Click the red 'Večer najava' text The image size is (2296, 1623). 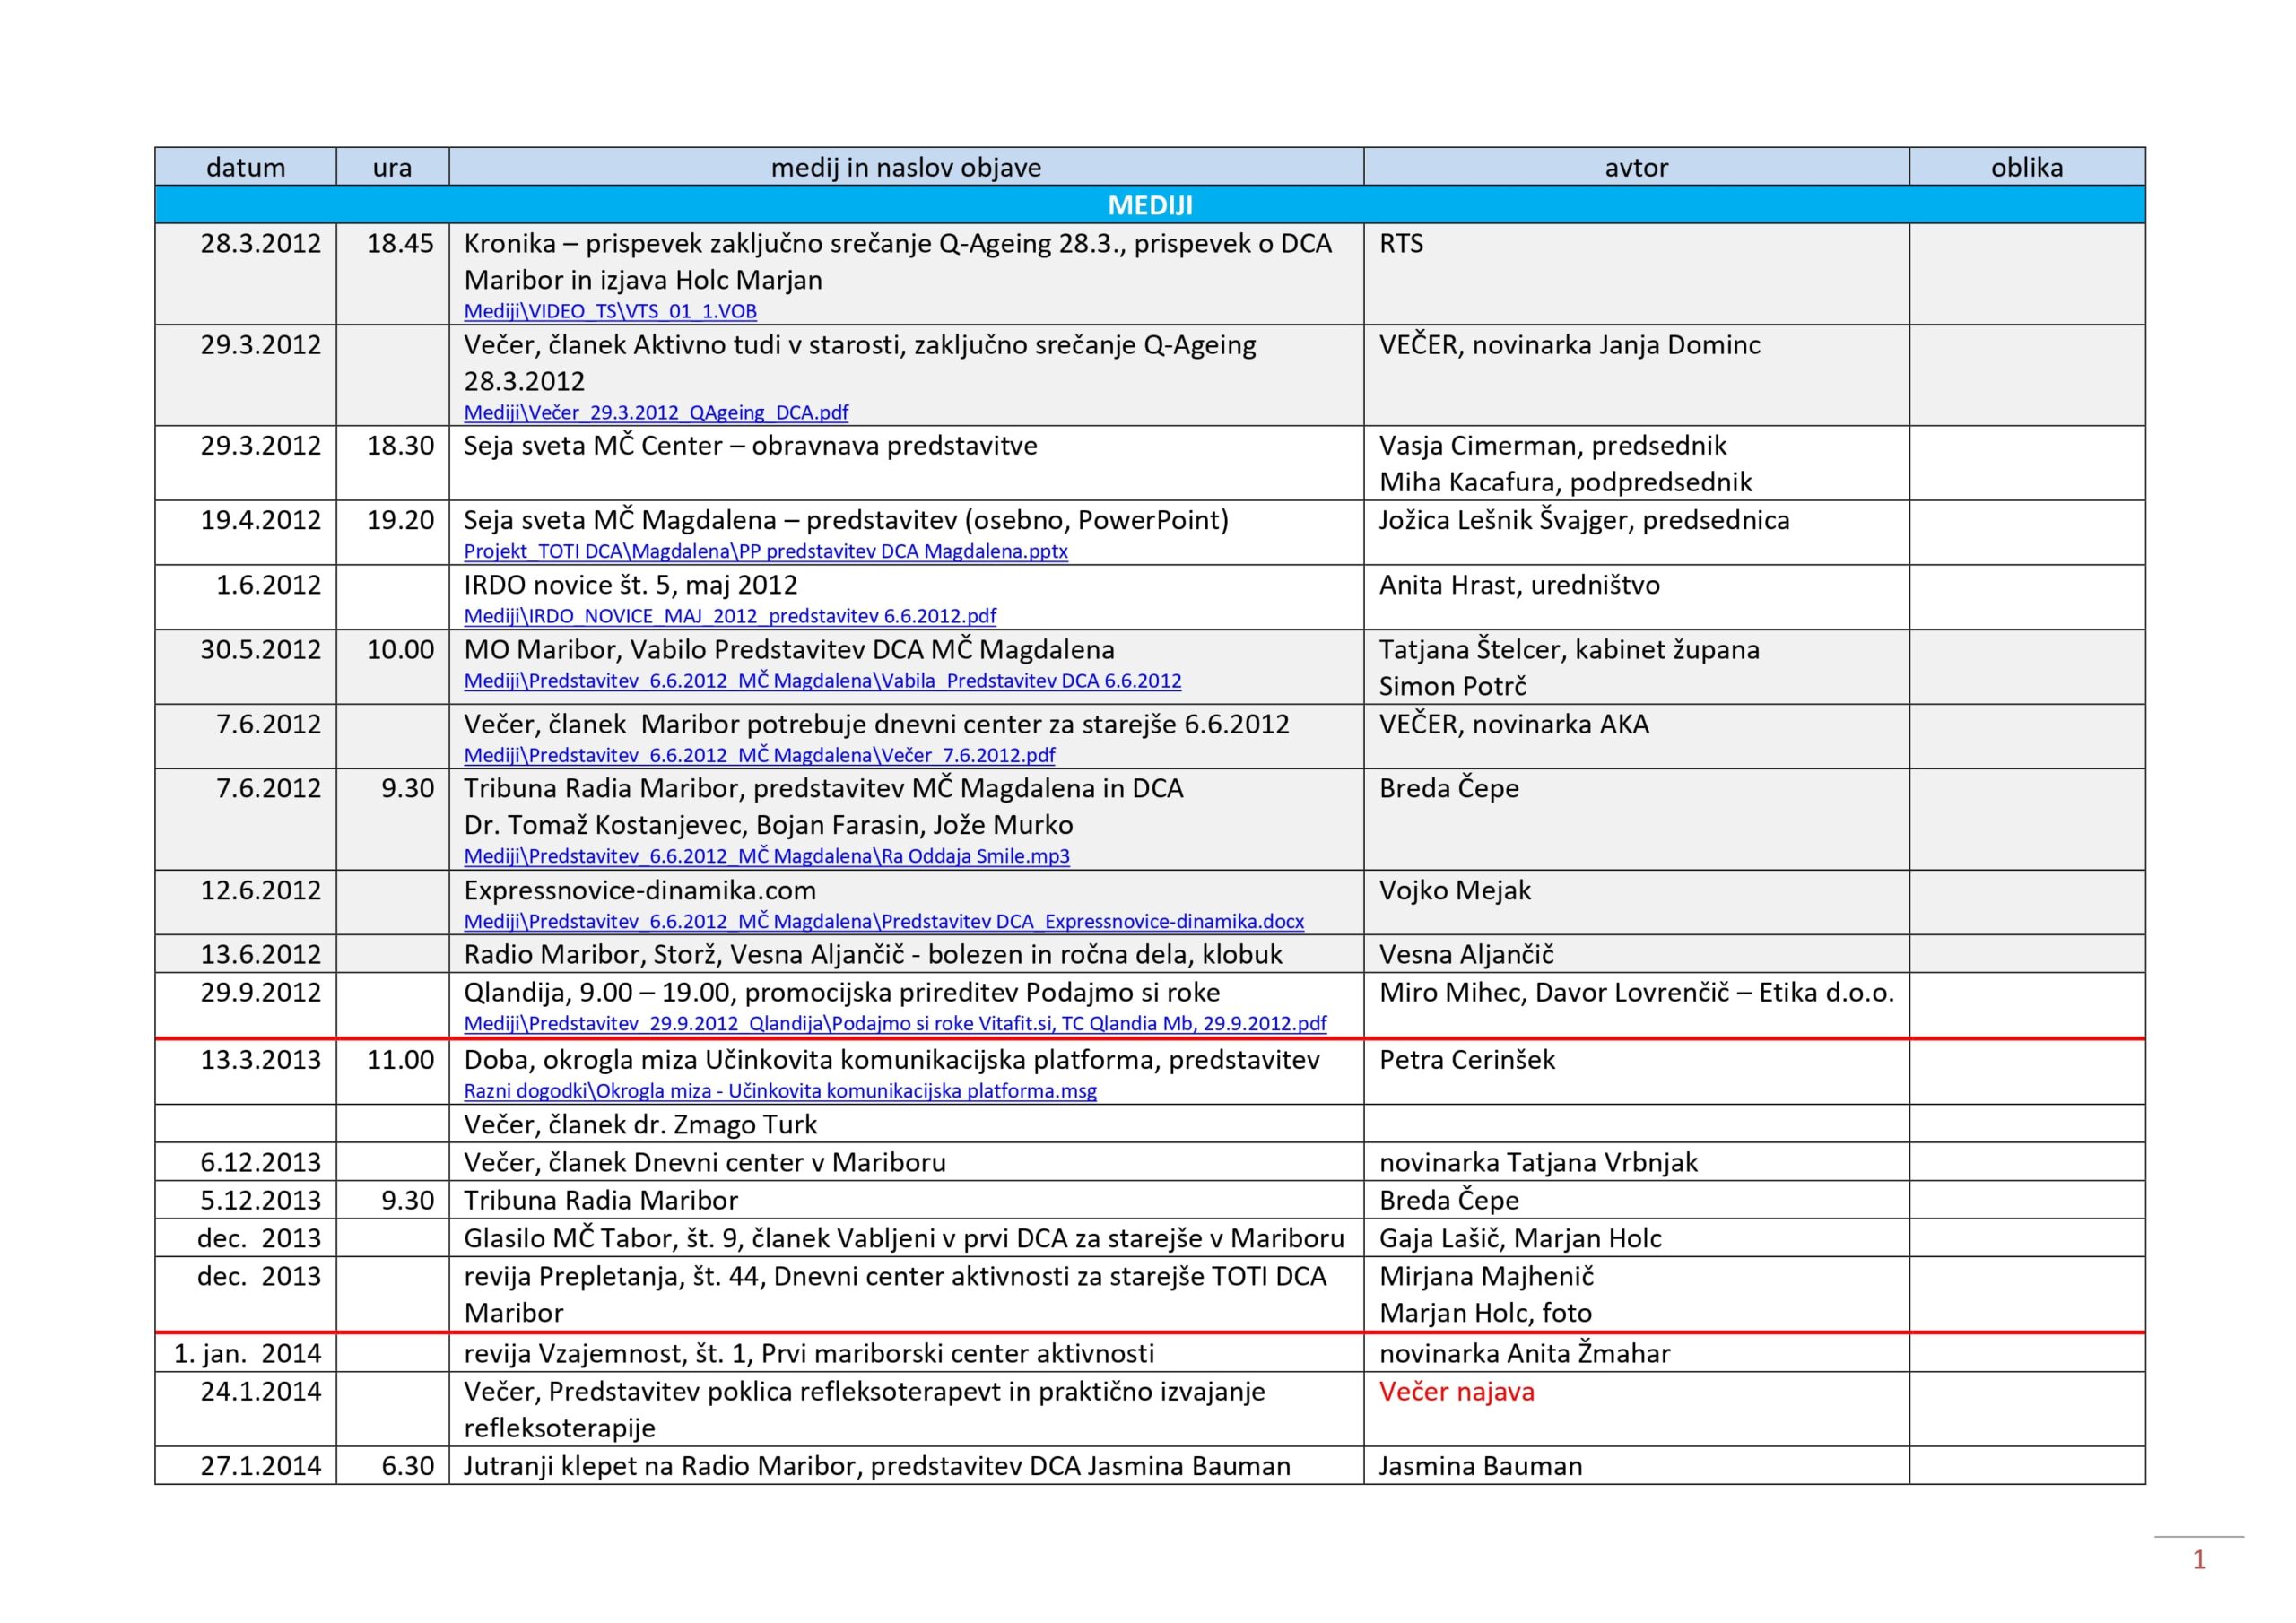[1456, 1391]
